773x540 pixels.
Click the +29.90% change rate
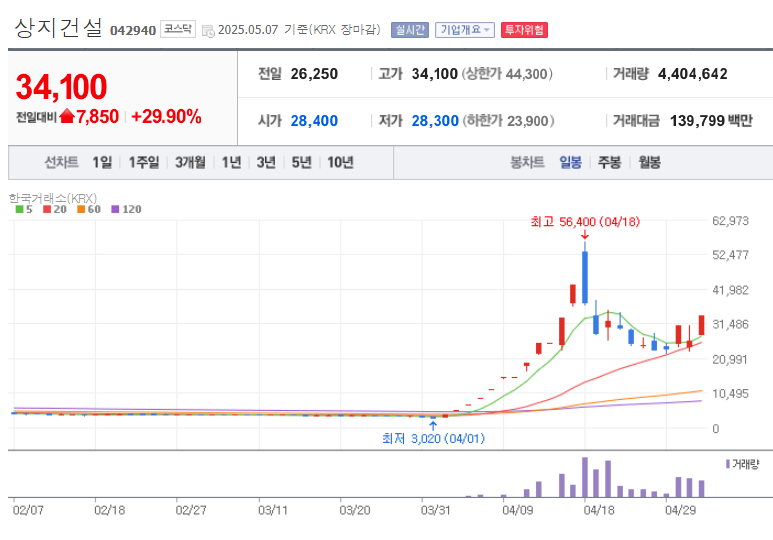click(166, 117)
